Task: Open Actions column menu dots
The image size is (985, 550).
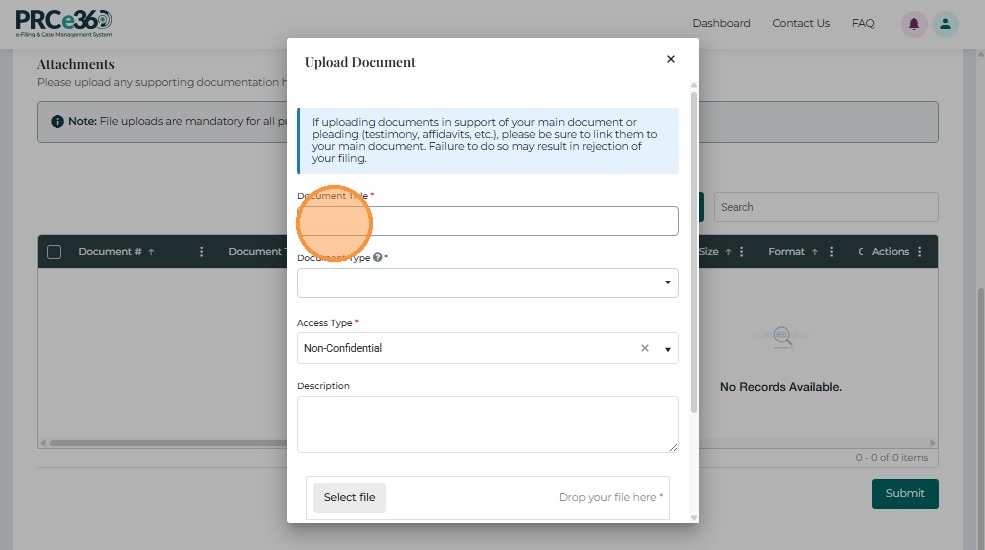Action: 919,252
